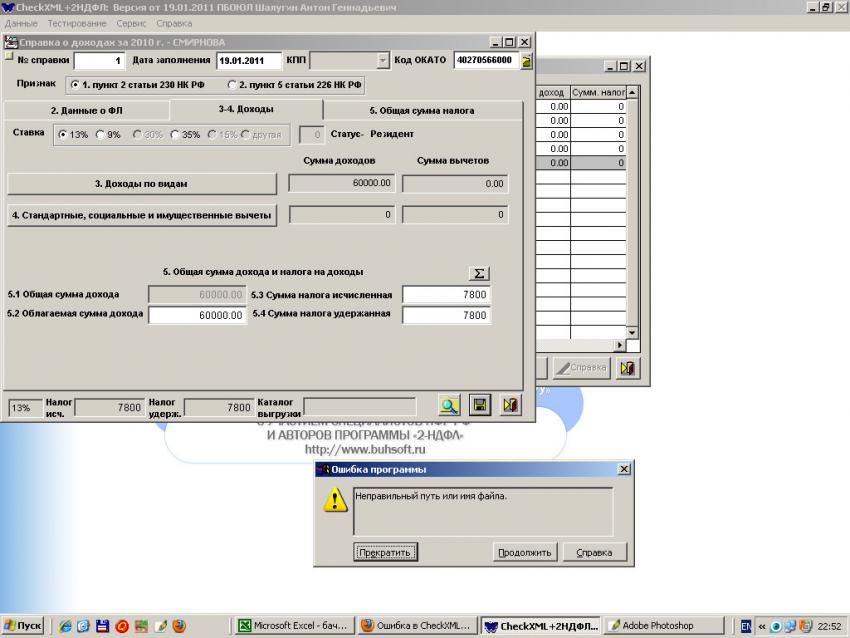Click the Прекратить button in error dialog
Image resolution: width=850 pixels, height=638 pixels.
point(385,552)
